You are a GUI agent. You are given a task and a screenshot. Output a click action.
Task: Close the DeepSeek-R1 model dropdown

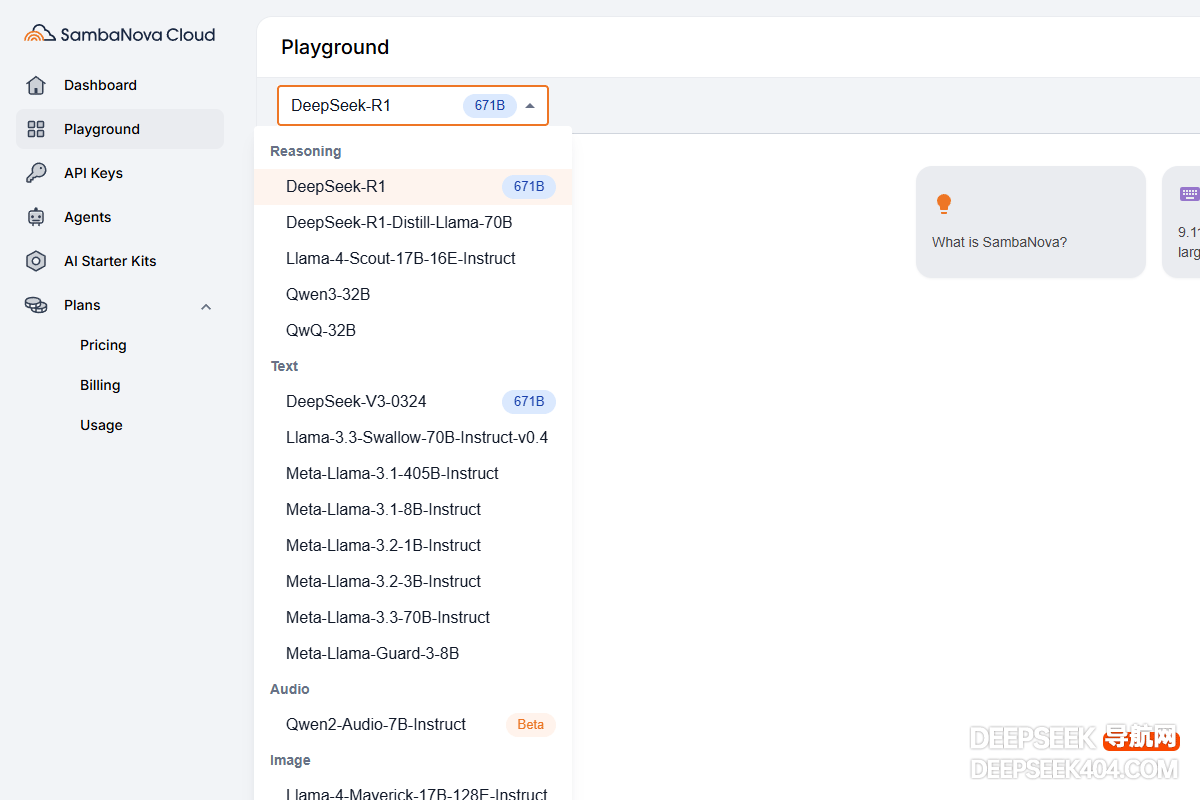click(530, 105)
